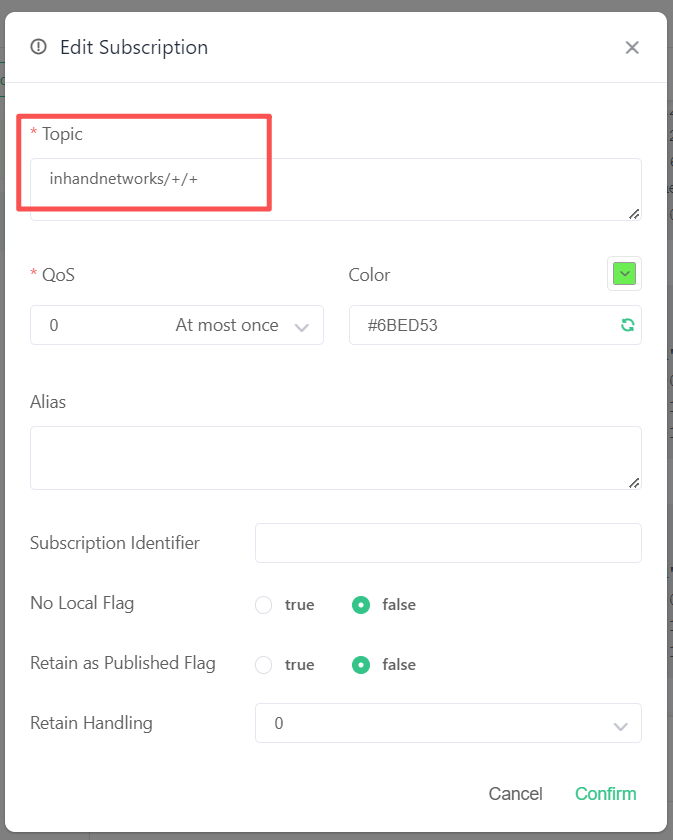Screen dimensions: 673x840
Task: Click the Topic box resize handle
Action: pos(634,213)
